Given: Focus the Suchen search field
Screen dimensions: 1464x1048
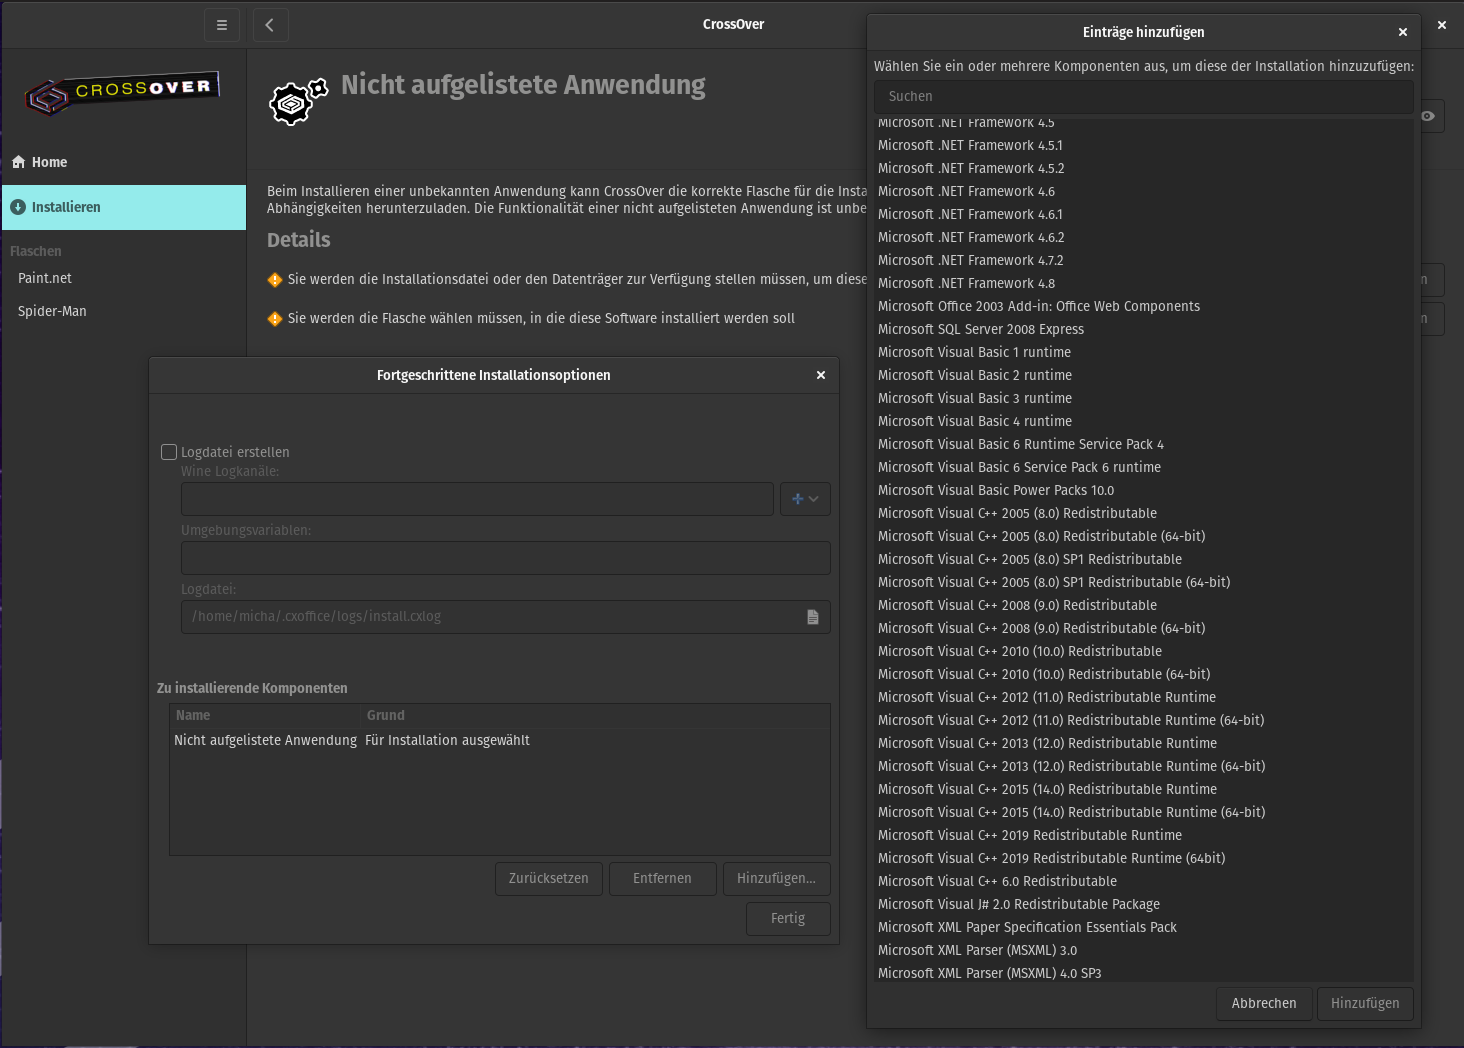Looking at the screenshot, I should click(x=1144, y=97).
